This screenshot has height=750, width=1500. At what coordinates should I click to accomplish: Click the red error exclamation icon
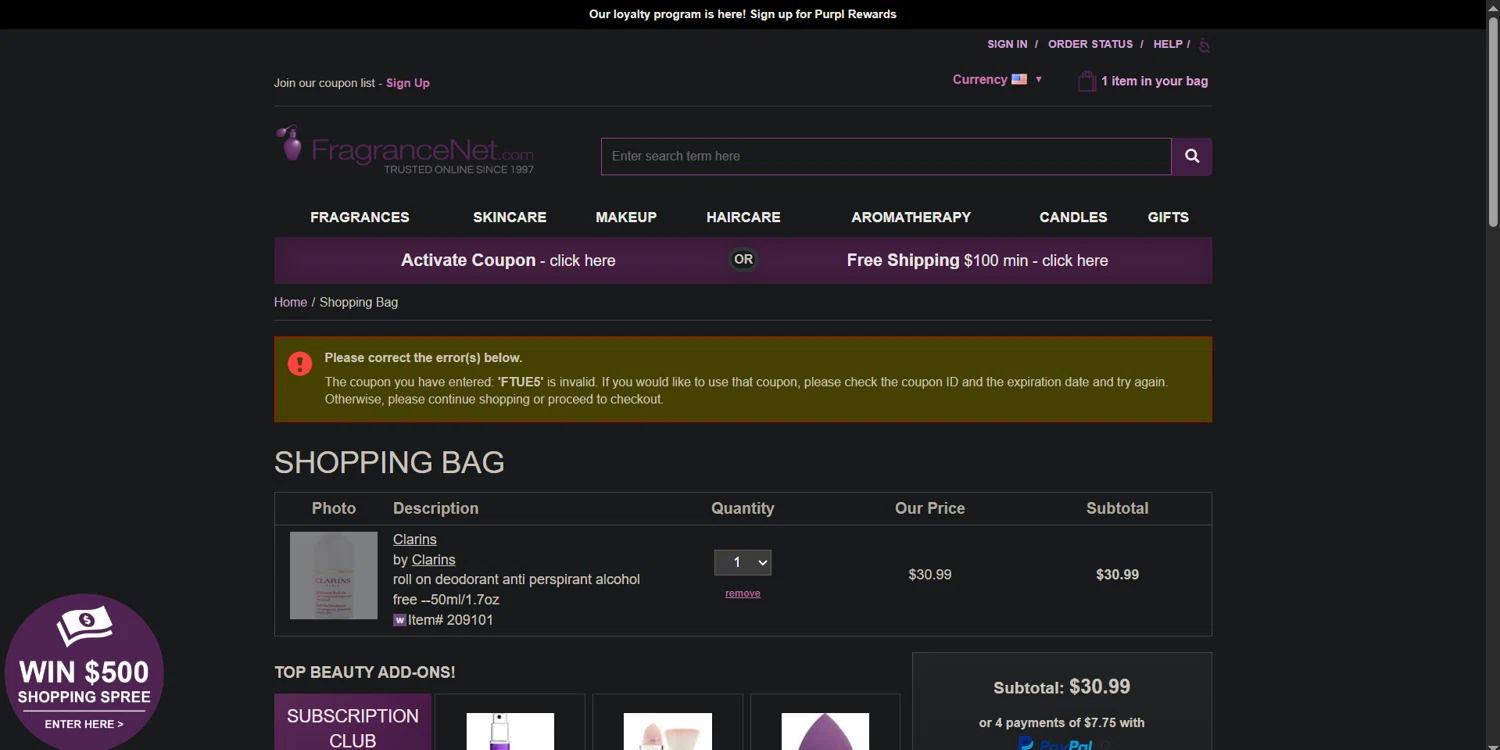(300, 363)
